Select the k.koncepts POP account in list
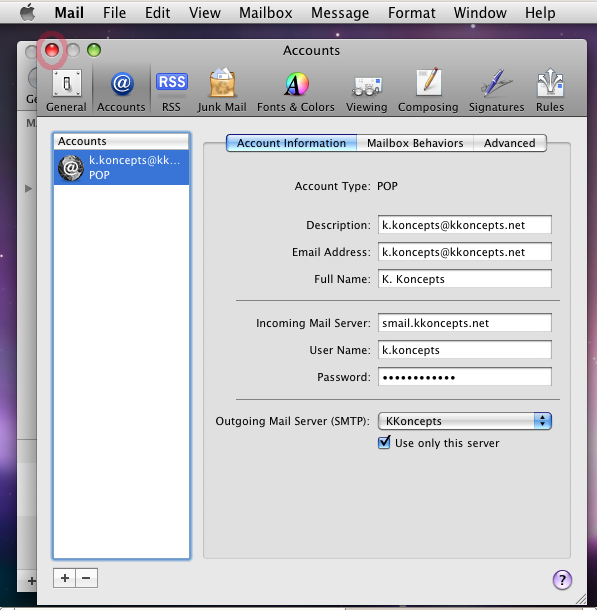Image resolution: width=597 pixels, height=610 pixels. click(x=121, y=168)
